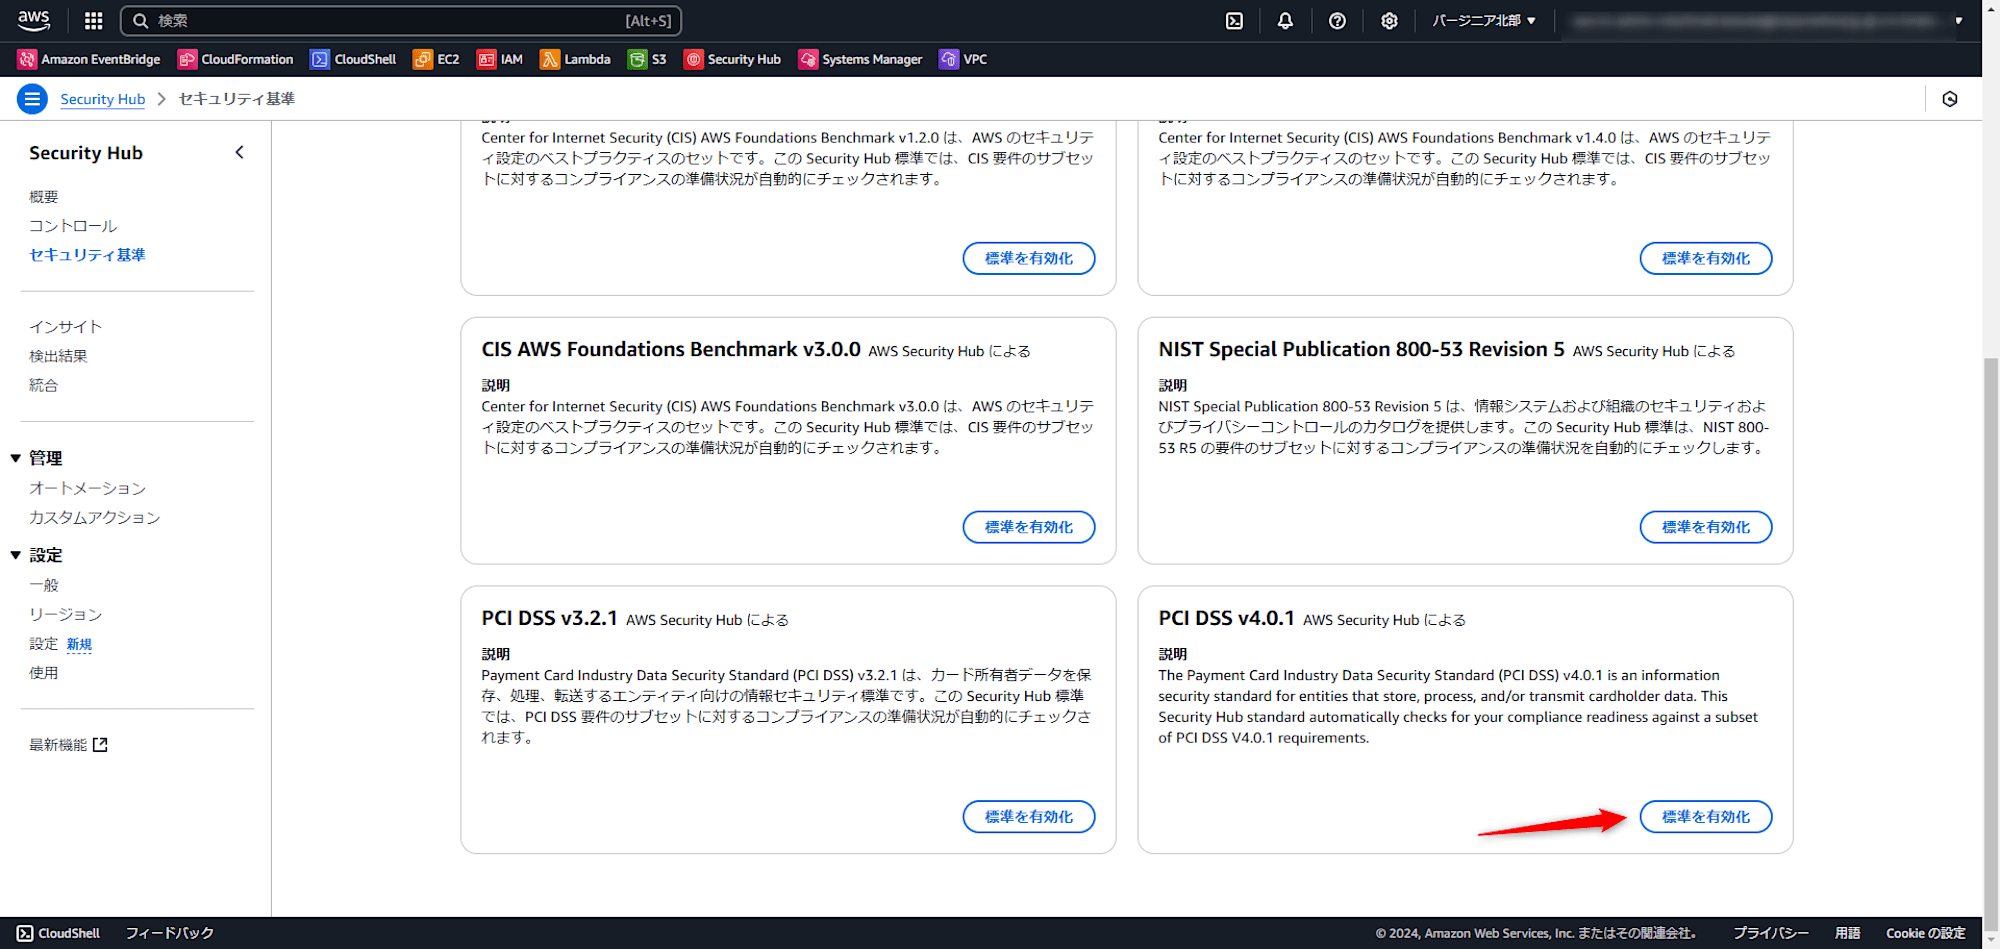Click the PCI DSS v4.0.1 heading
This screenshot has width=2000, height=949.
(x=1226, y=618)
